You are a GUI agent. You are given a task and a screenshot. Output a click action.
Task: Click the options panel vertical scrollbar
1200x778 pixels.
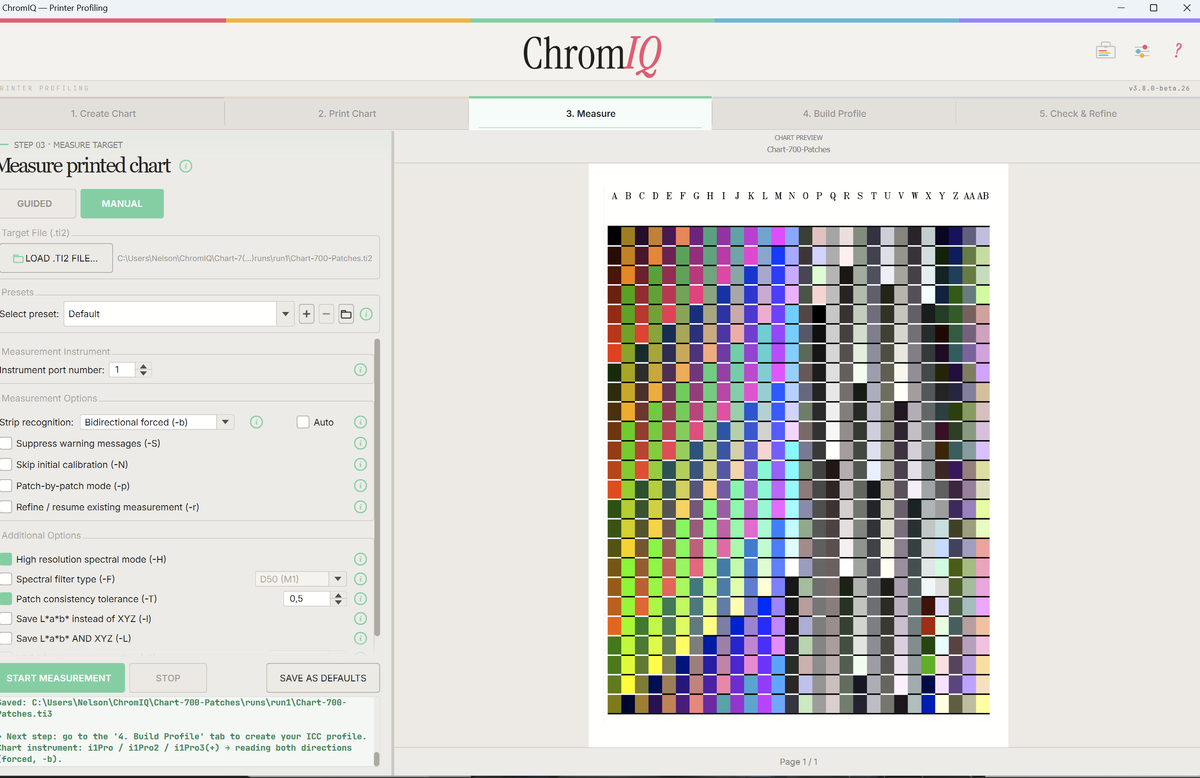pyautogui.click(x=377, y=487)
